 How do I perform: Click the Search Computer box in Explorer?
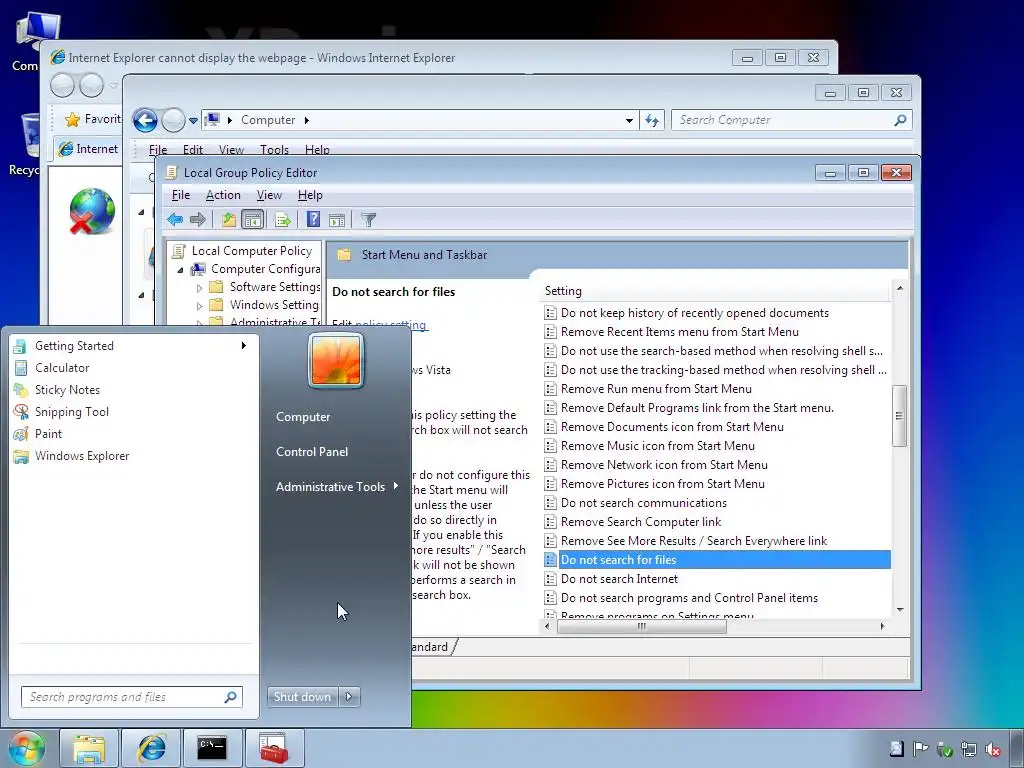pos(792,120)
